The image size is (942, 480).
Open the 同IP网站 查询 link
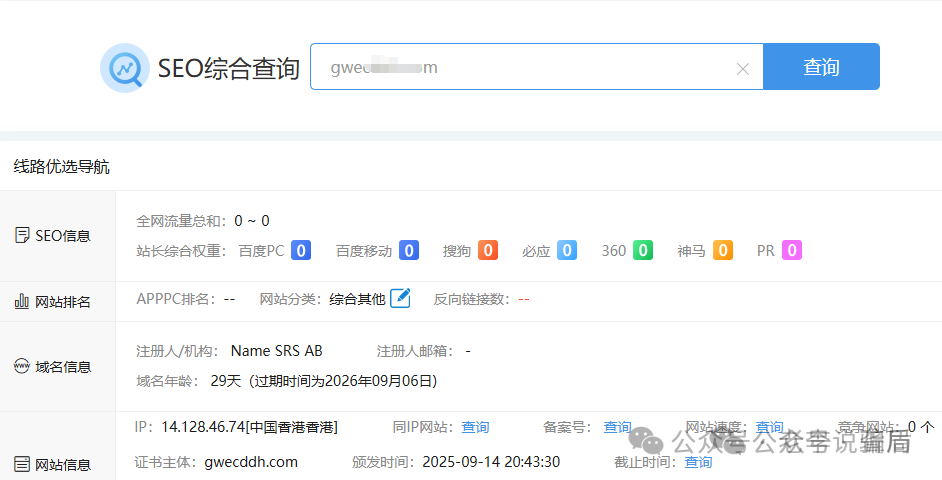475,427
